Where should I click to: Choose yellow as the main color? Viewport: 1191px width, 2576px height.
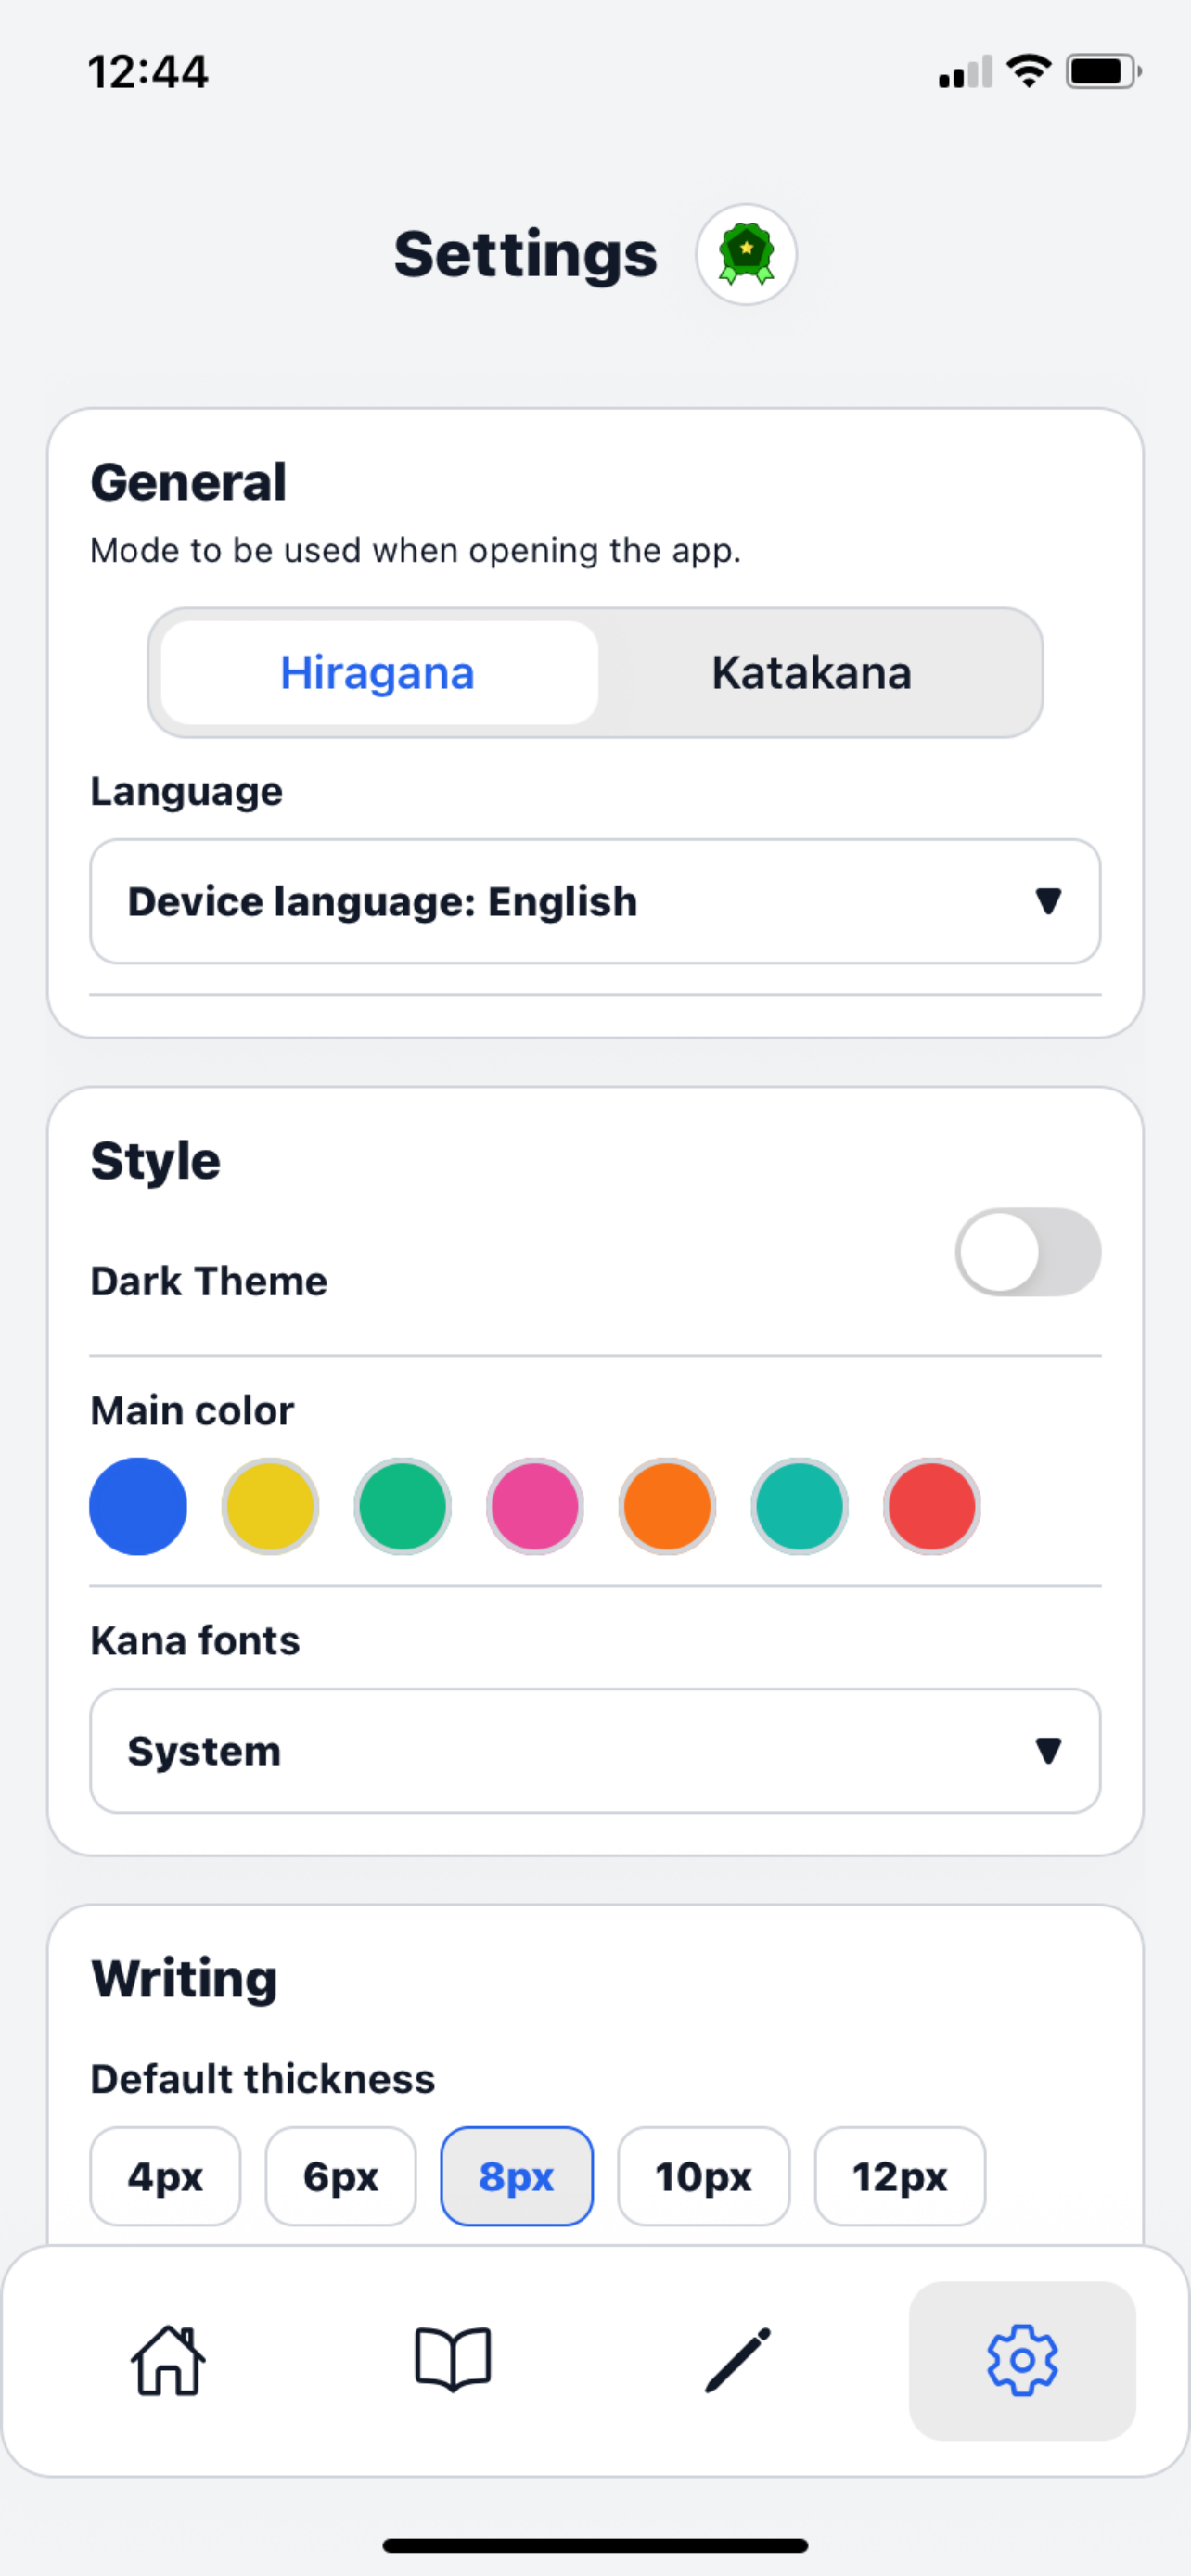point(270,1506)
